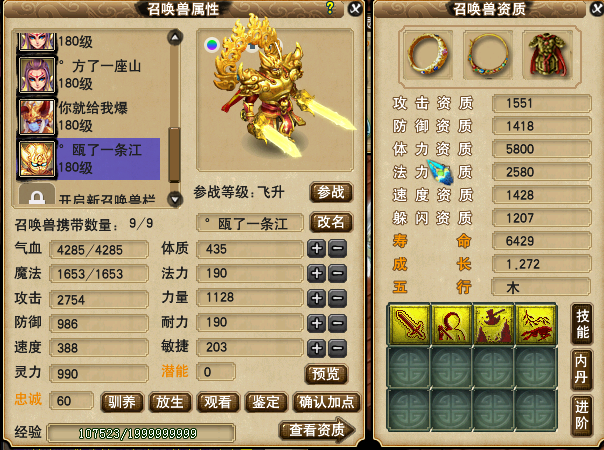Image resolution: width=604 pixels, height=450 pixels.
Task: Select the axe and mountains skill icon
Action: (x=493, y=324)
